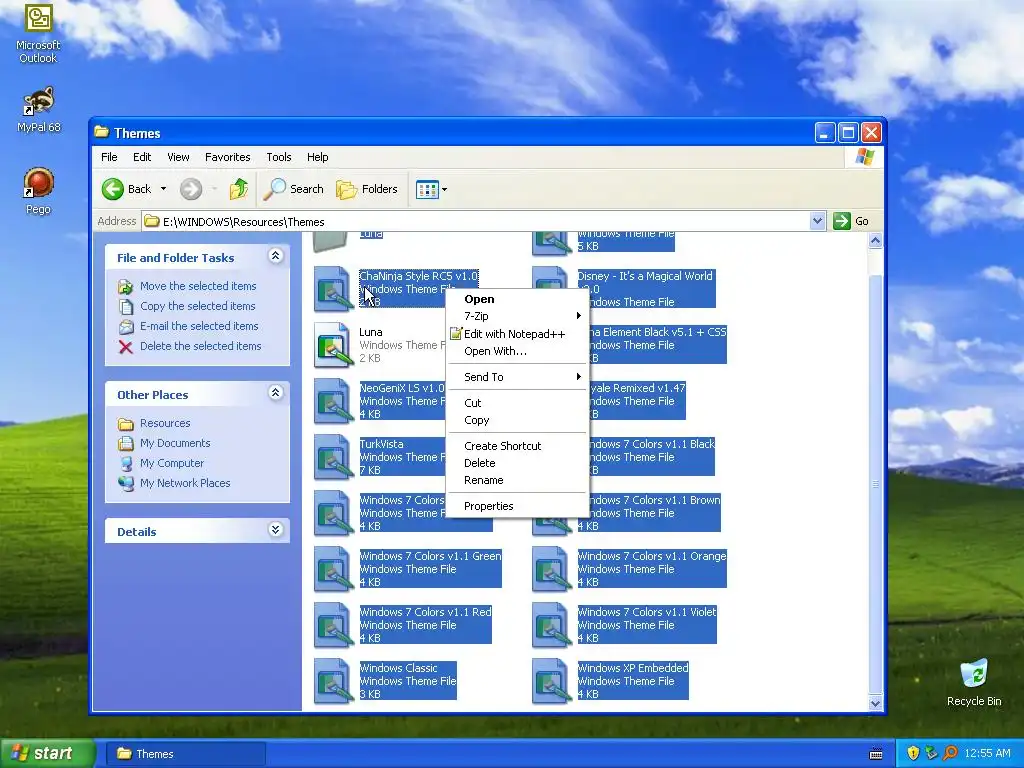Open the Edit menu
The width and height of the screenshot is (1024, 768).
(142, 157)
